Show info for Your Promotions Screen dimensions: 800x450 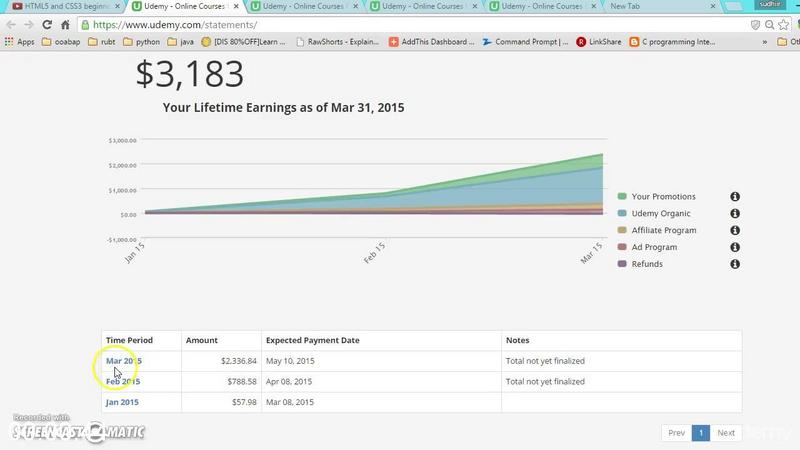(735, 196)
